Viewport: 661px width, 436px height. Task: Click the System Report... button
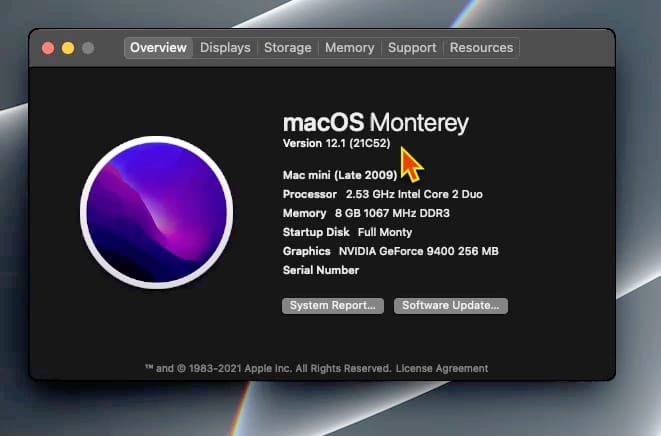(333, 306)
